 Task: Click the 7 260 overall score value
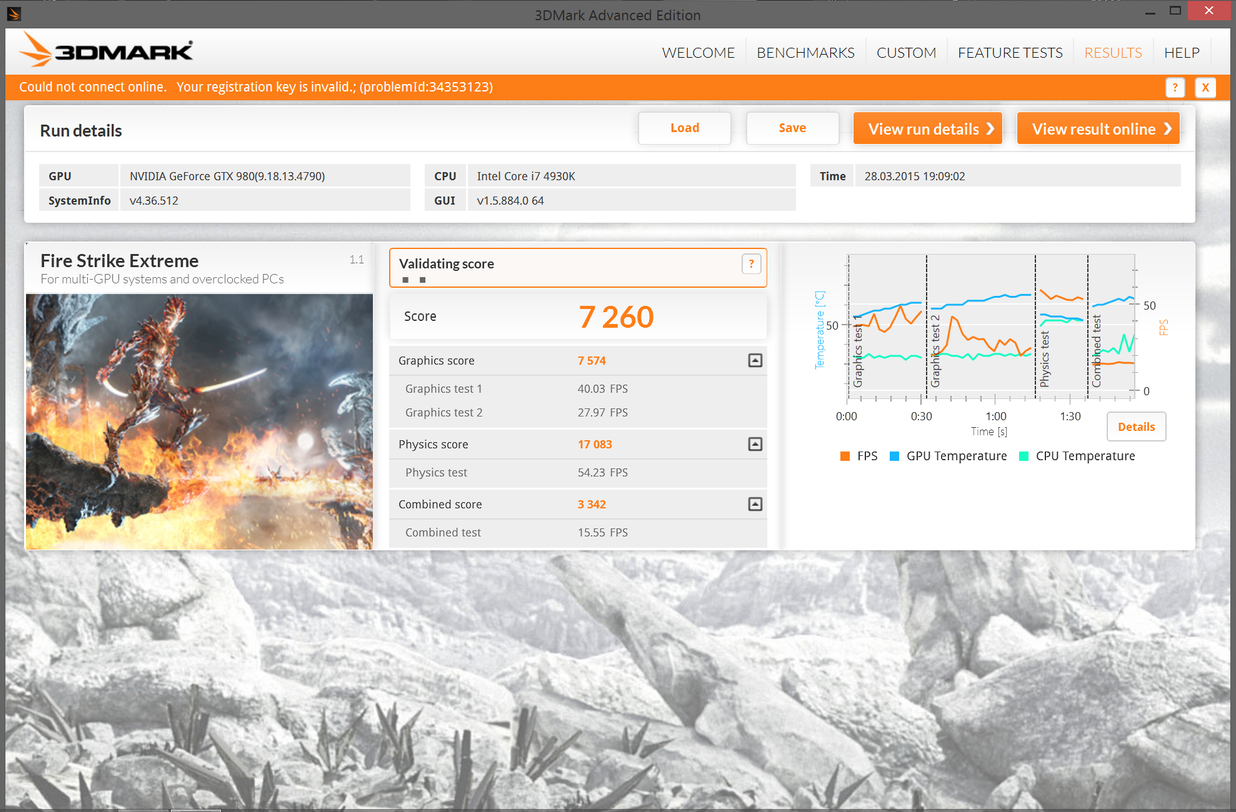coord(616,317)
